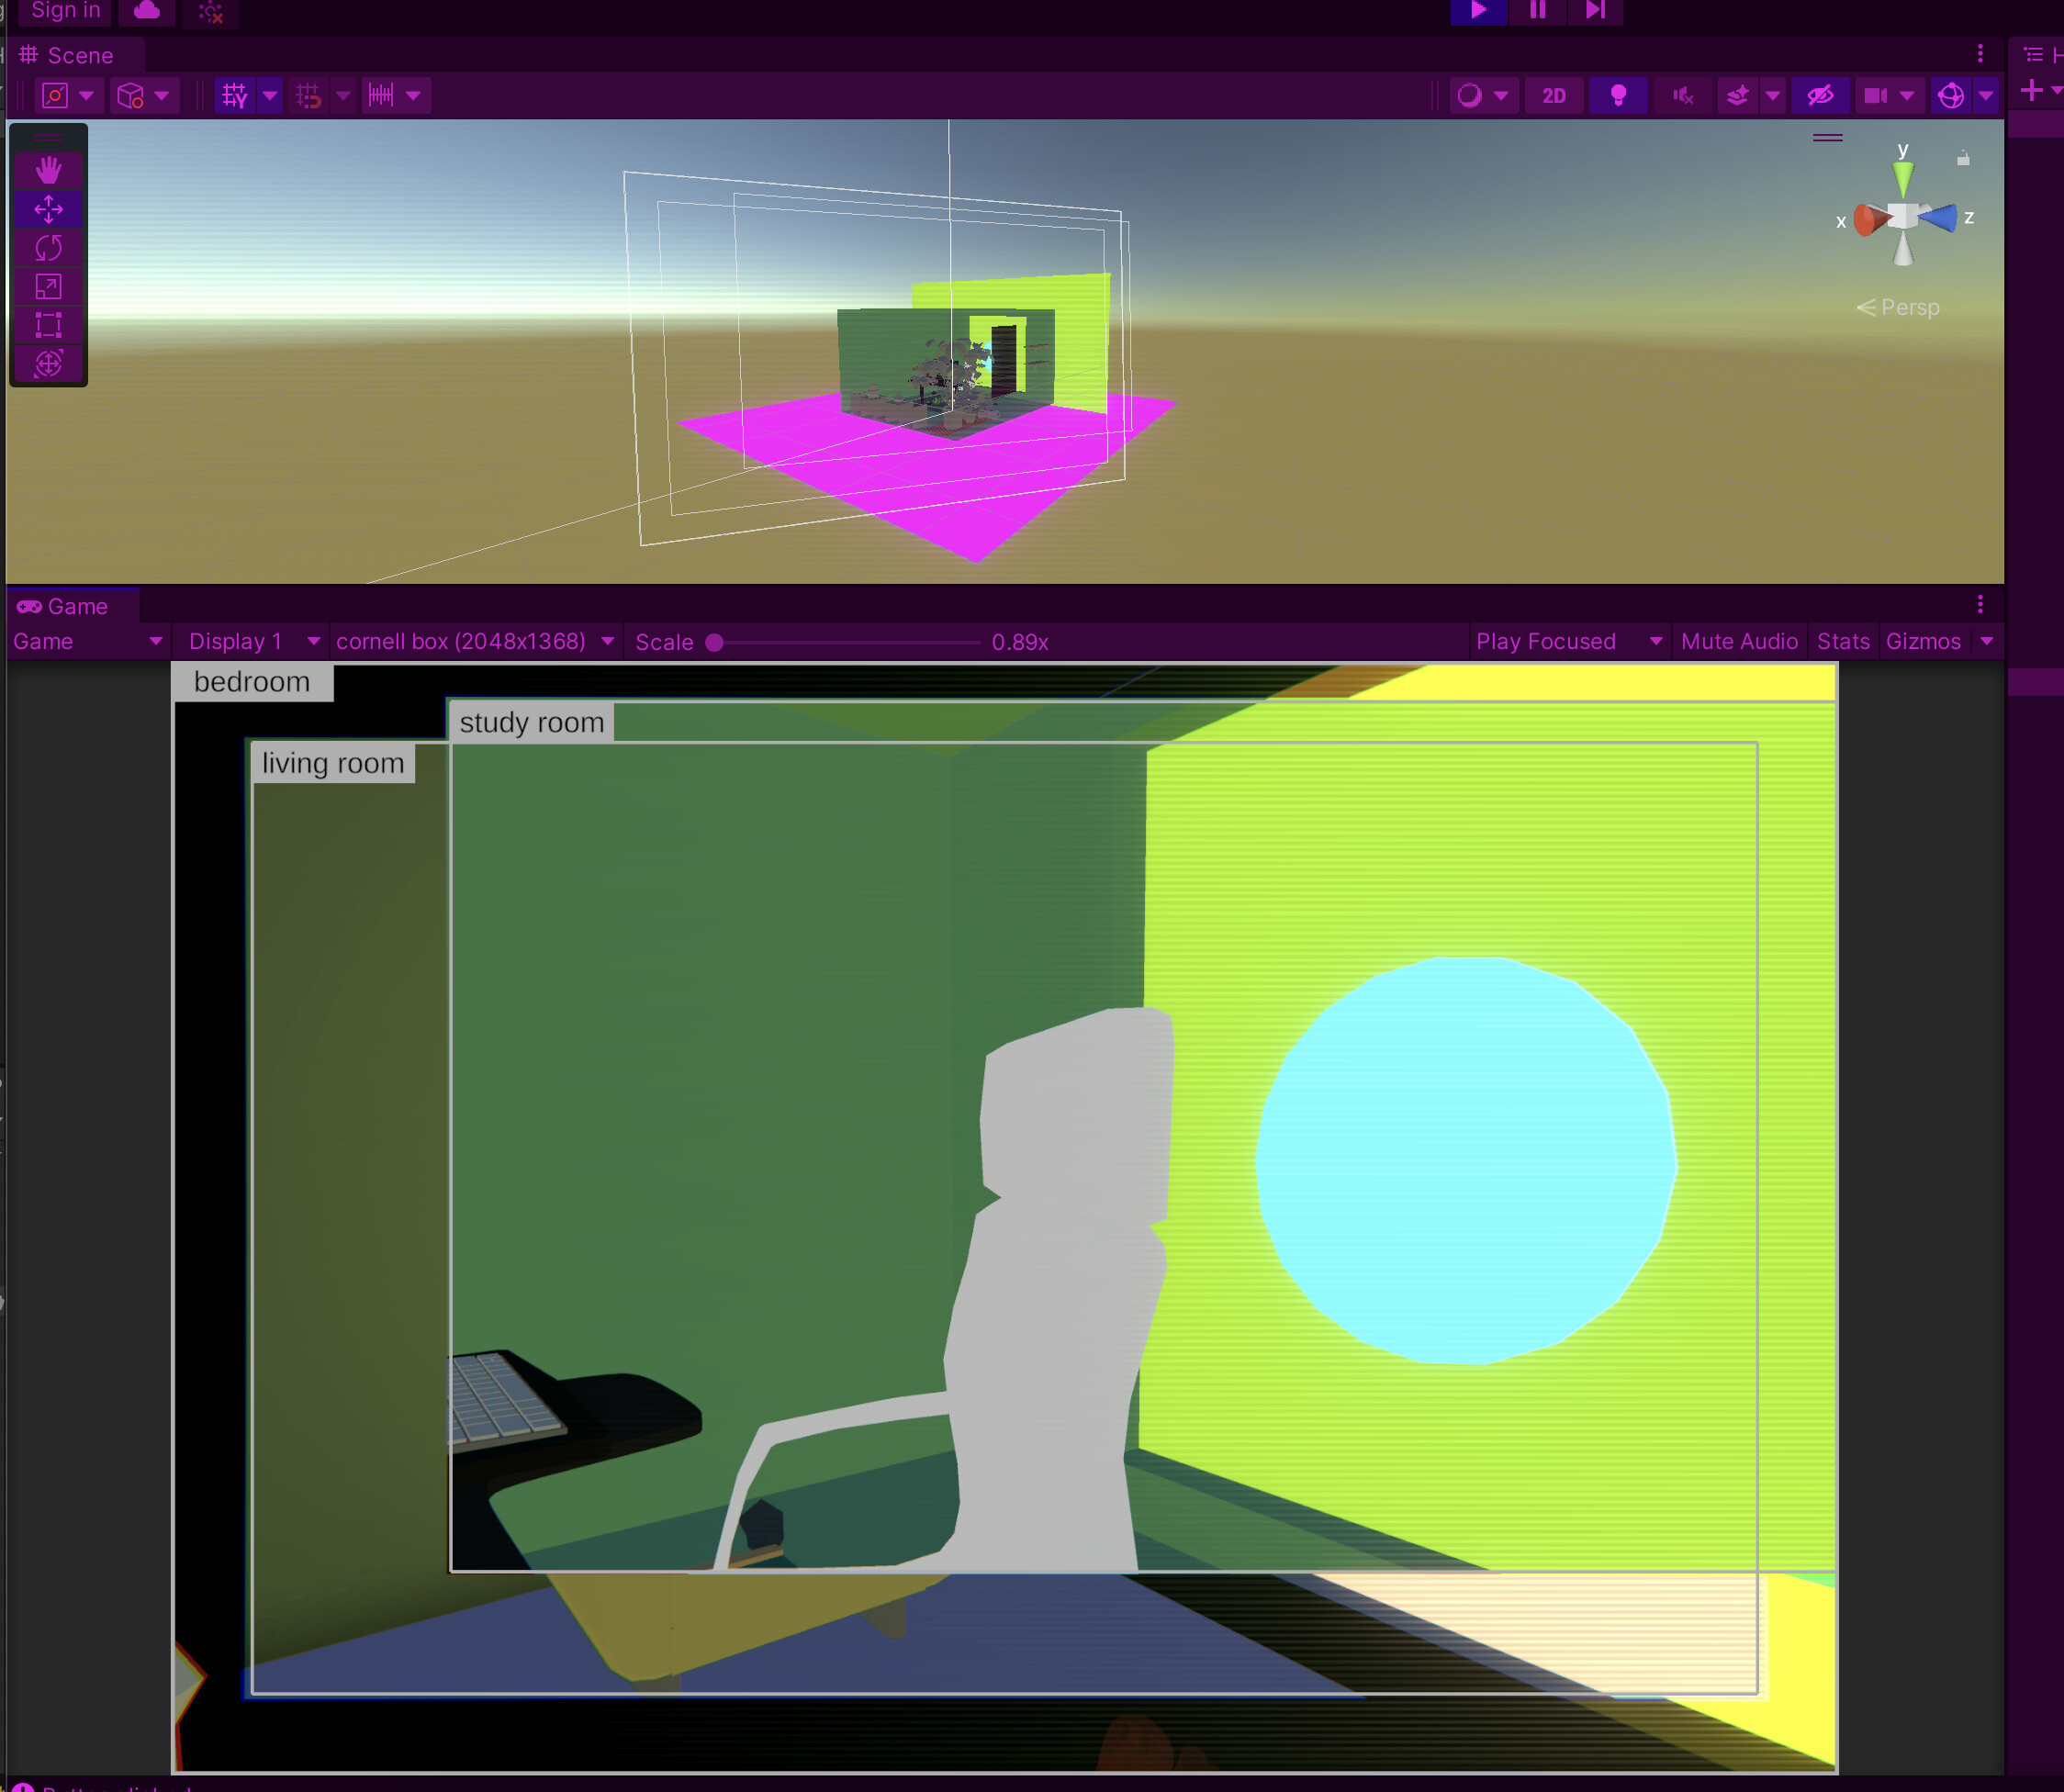Toggle scene visibility eye icon
Screen dimensions: 2064x1792
click(1819, 96)
